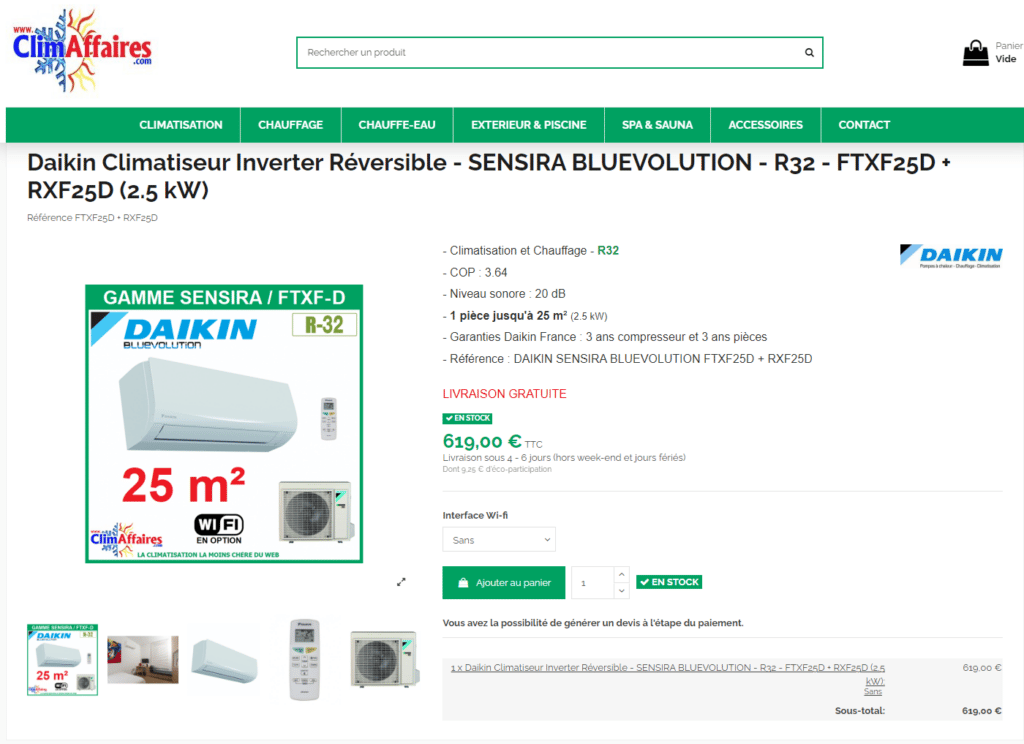Select the room interior thumbnail
Screen dimensions: 1024x744
(x=143, y=660)
